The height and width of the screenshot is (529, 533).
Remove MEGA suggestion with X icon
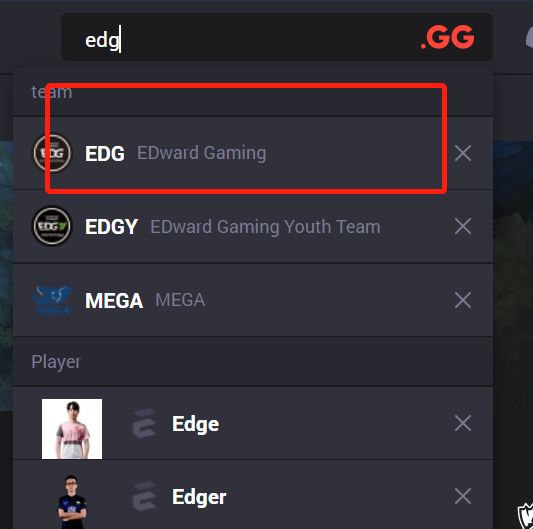pyautogui.click(x=463, y=300)
